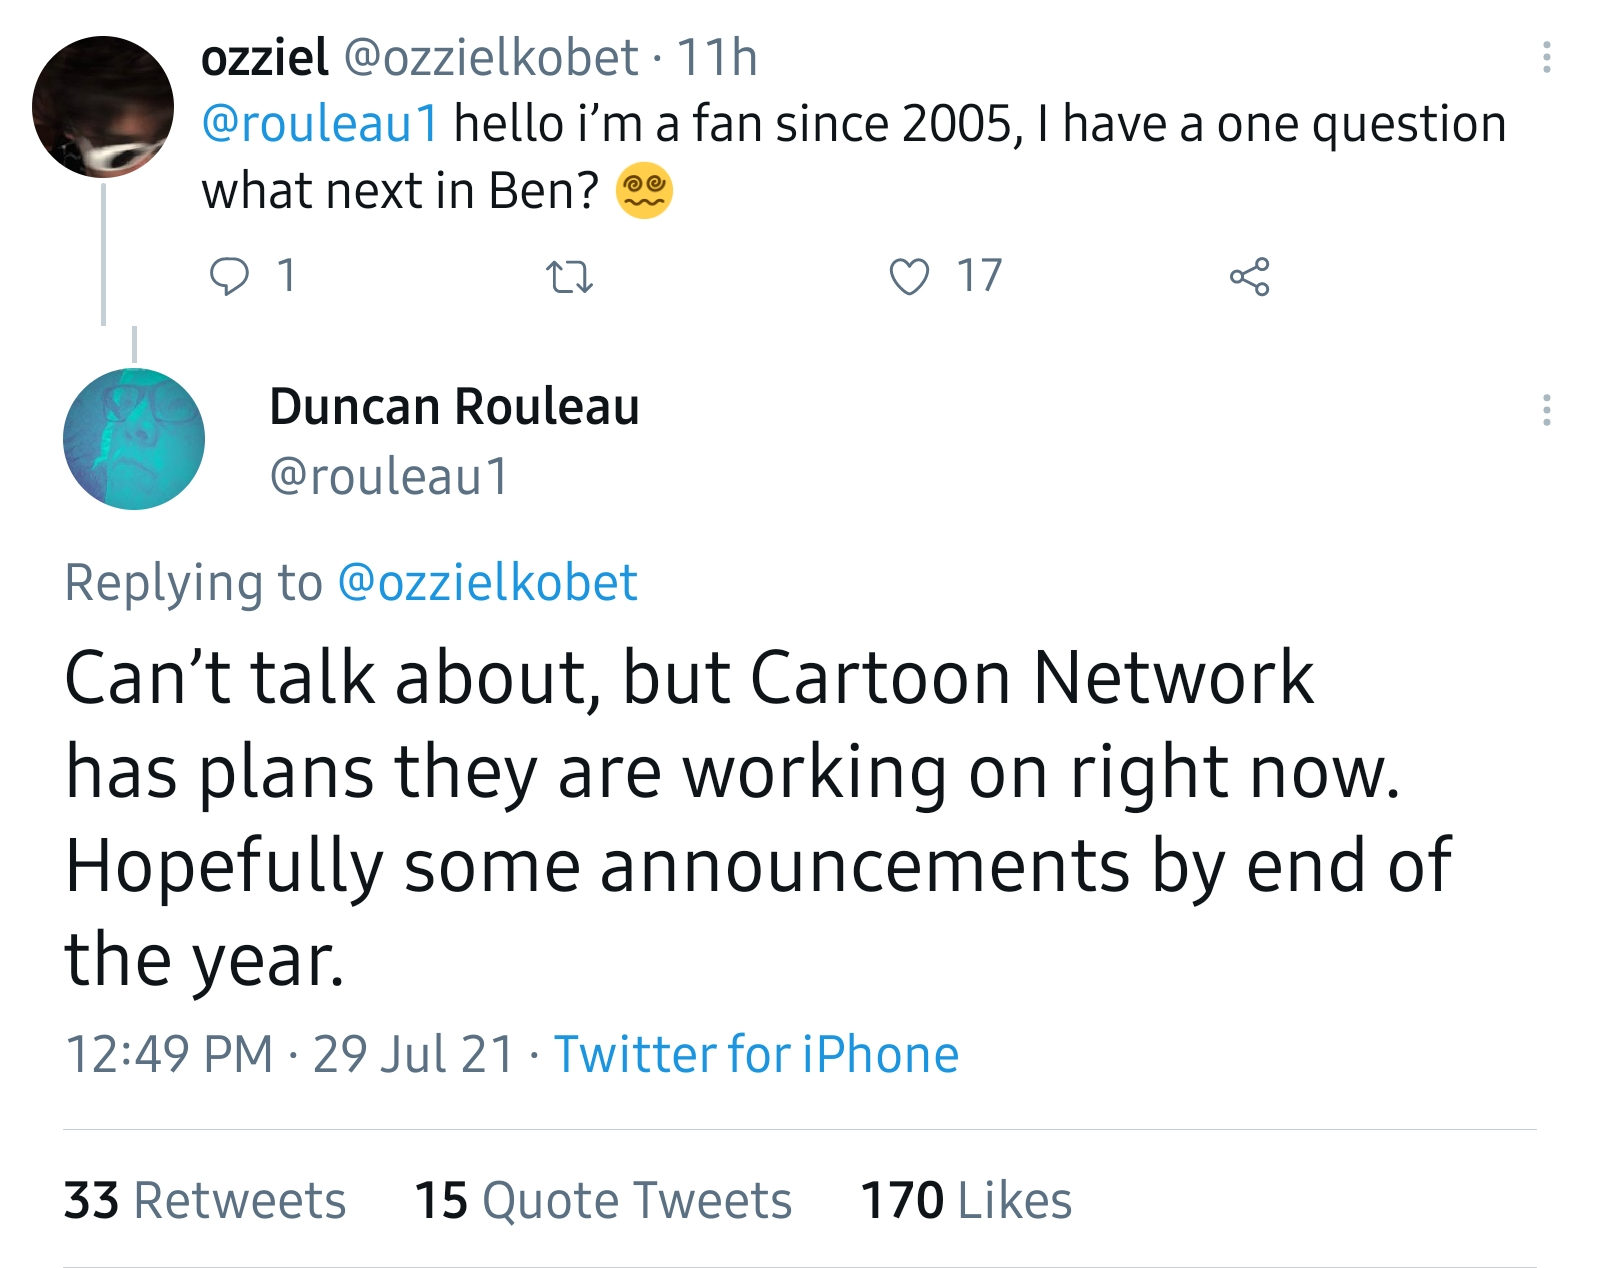View the 170 Likes list
Screen dimensions: 1599x1268
pyautogui.click(x=966, y=1200)
